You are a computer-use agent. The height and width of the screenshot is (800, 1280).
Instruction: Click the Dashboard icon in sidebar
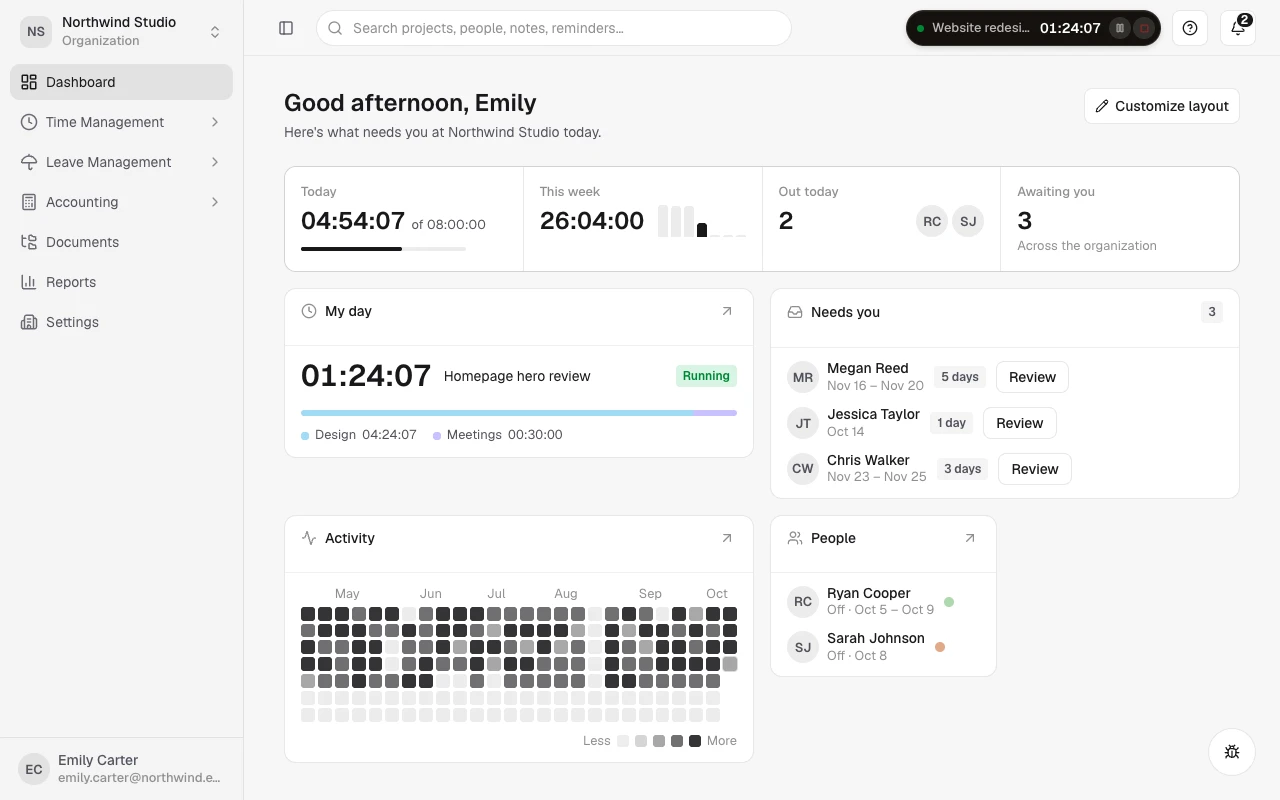tap(29, 82)
